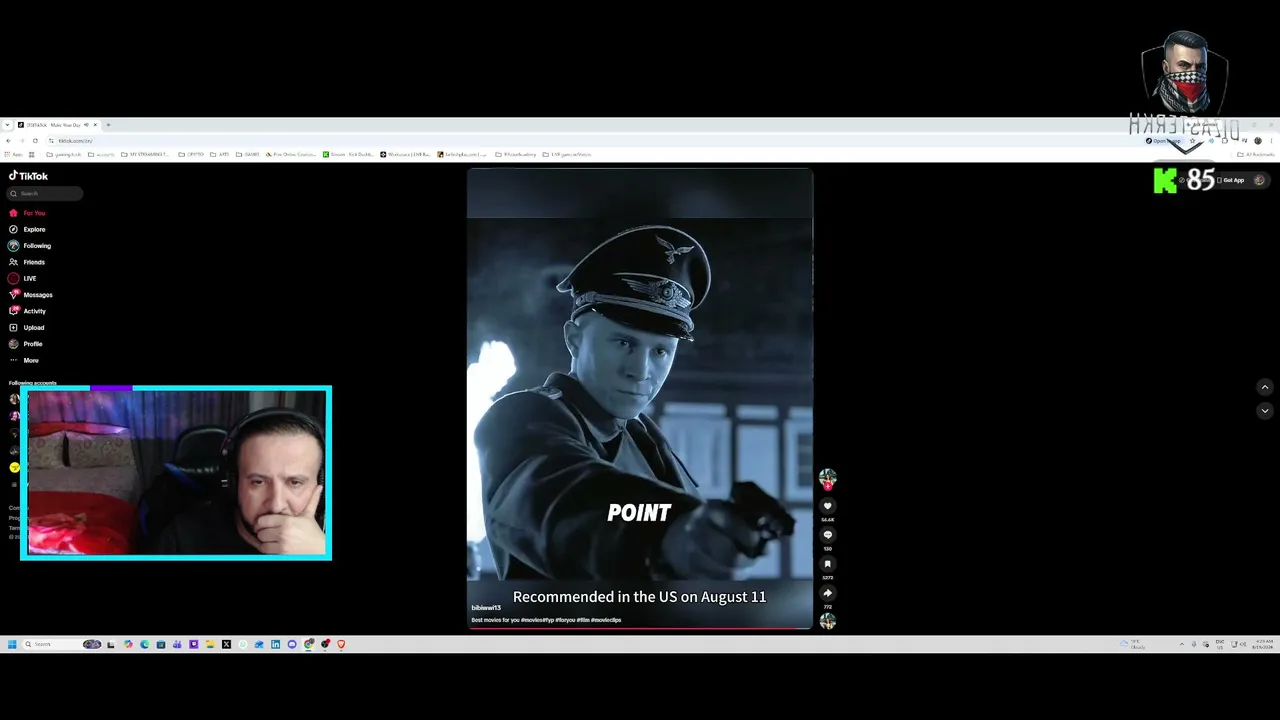Click the TikTok search field
Viewport: 1280px width, 720px height.
(x=45, y=194)
